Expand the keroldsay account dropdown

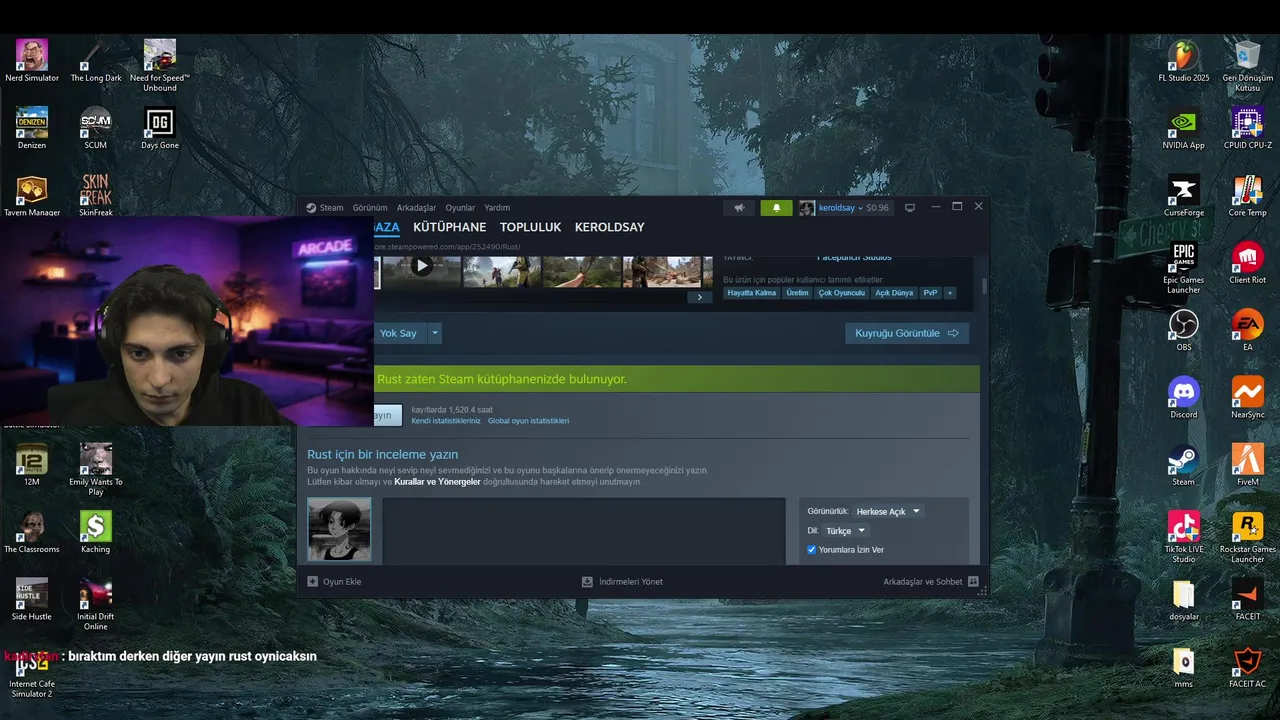click(843, 208)
